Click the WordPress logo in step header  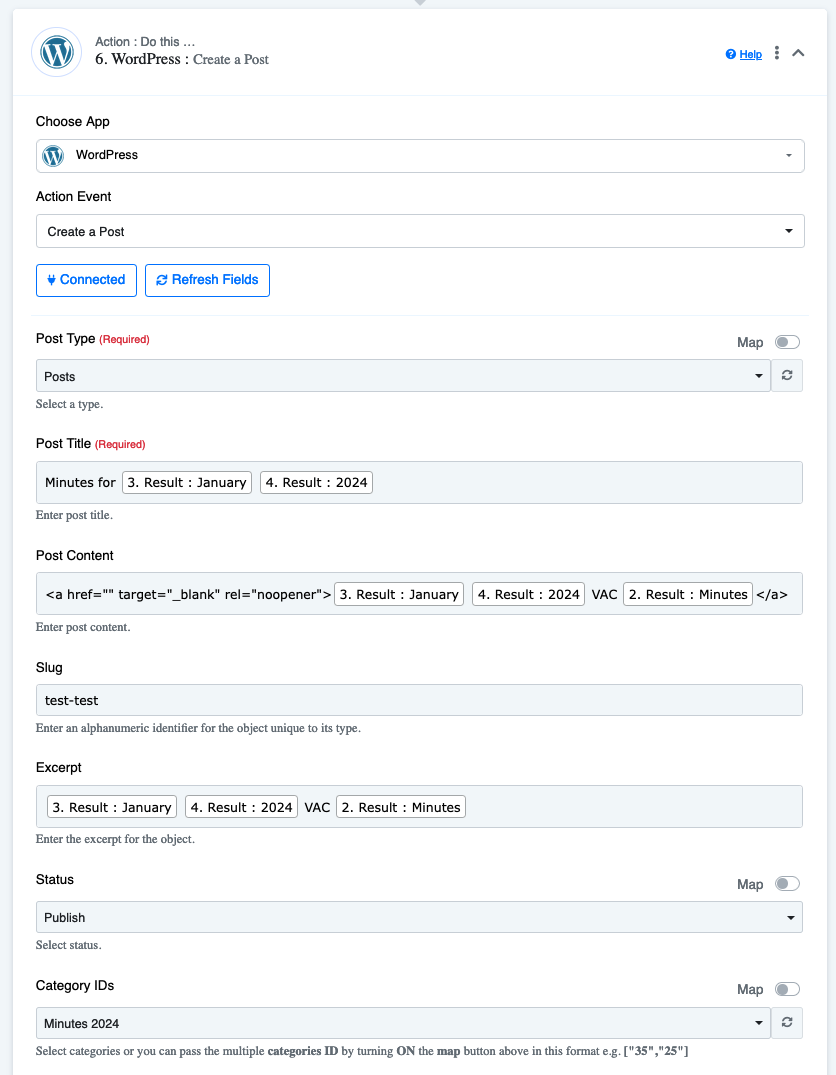(x=56, y=52)
